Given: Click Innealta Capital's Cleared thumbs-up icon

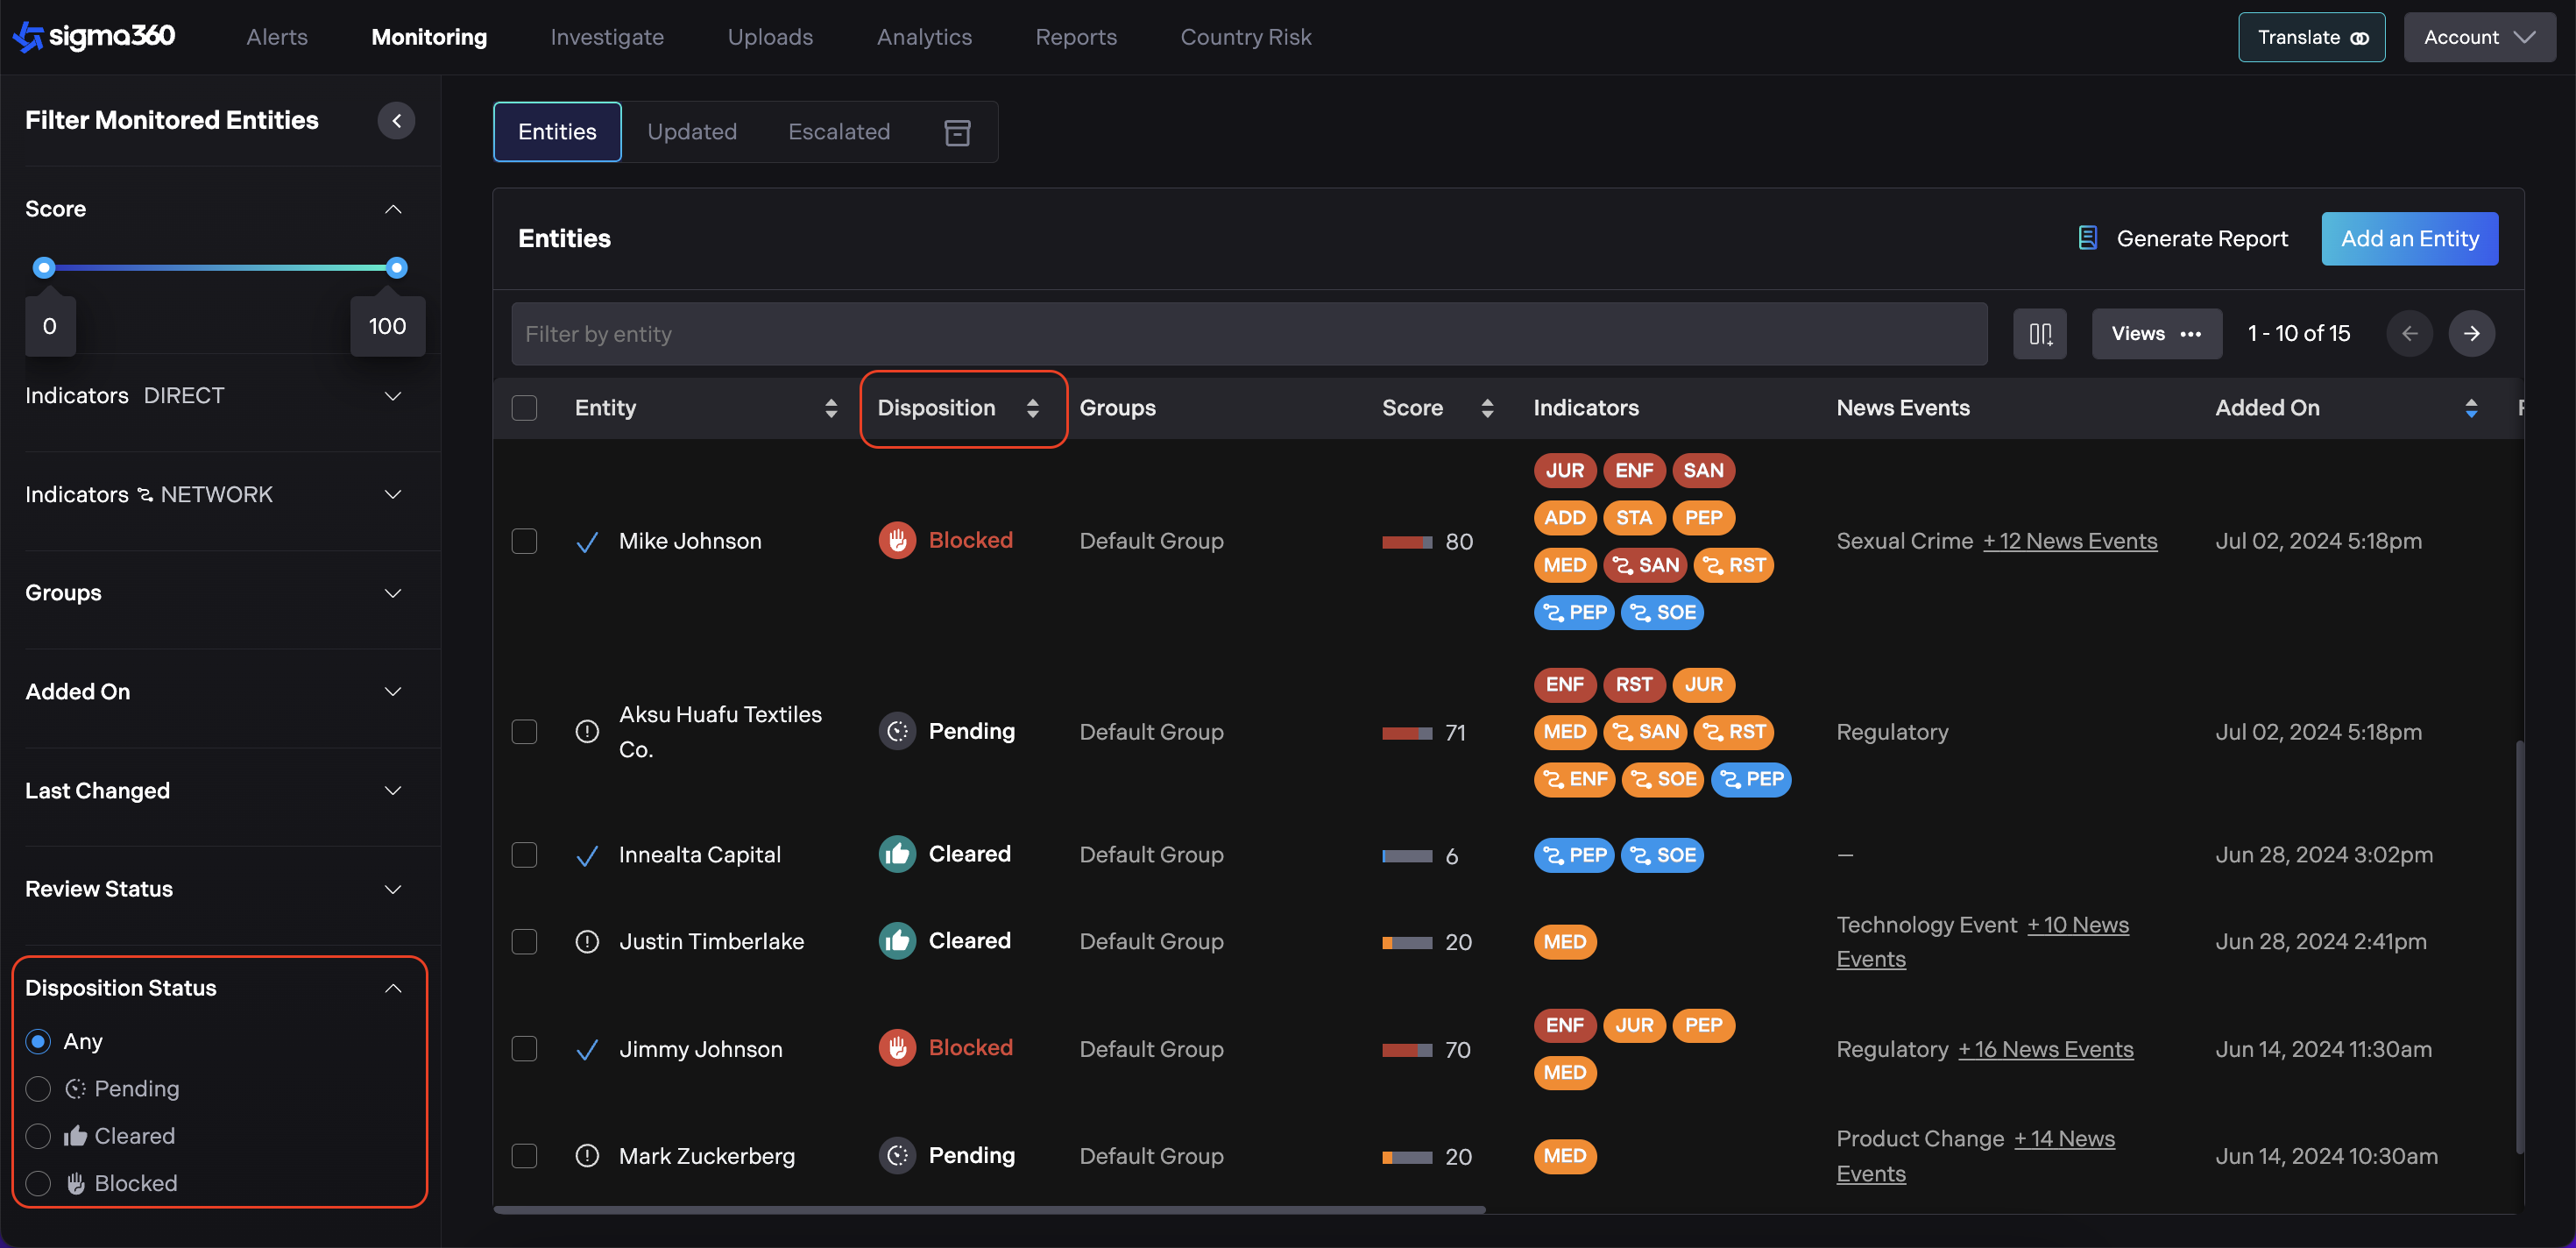Looking at the screenshot, I should pyautogui.click(x=897, y=855).
